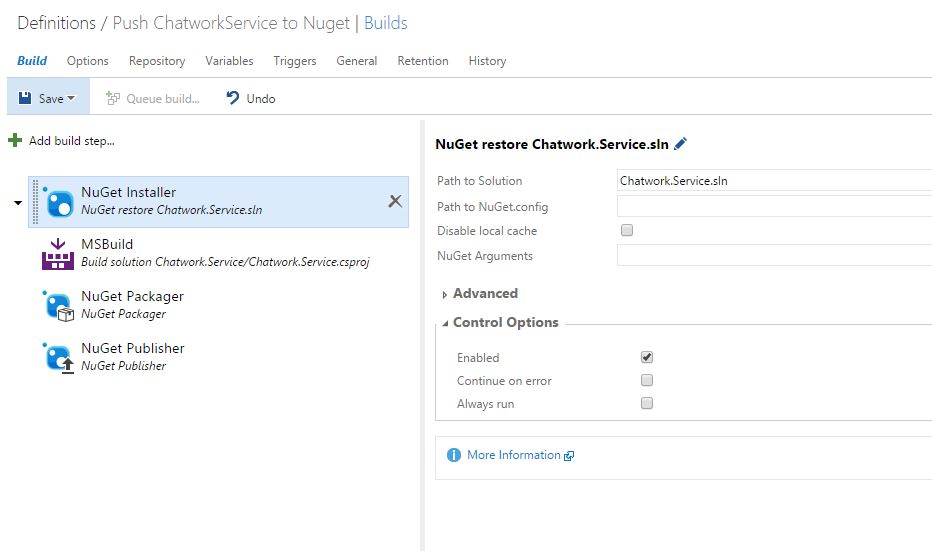Select the NuGet Packager step title

[133, 296]
